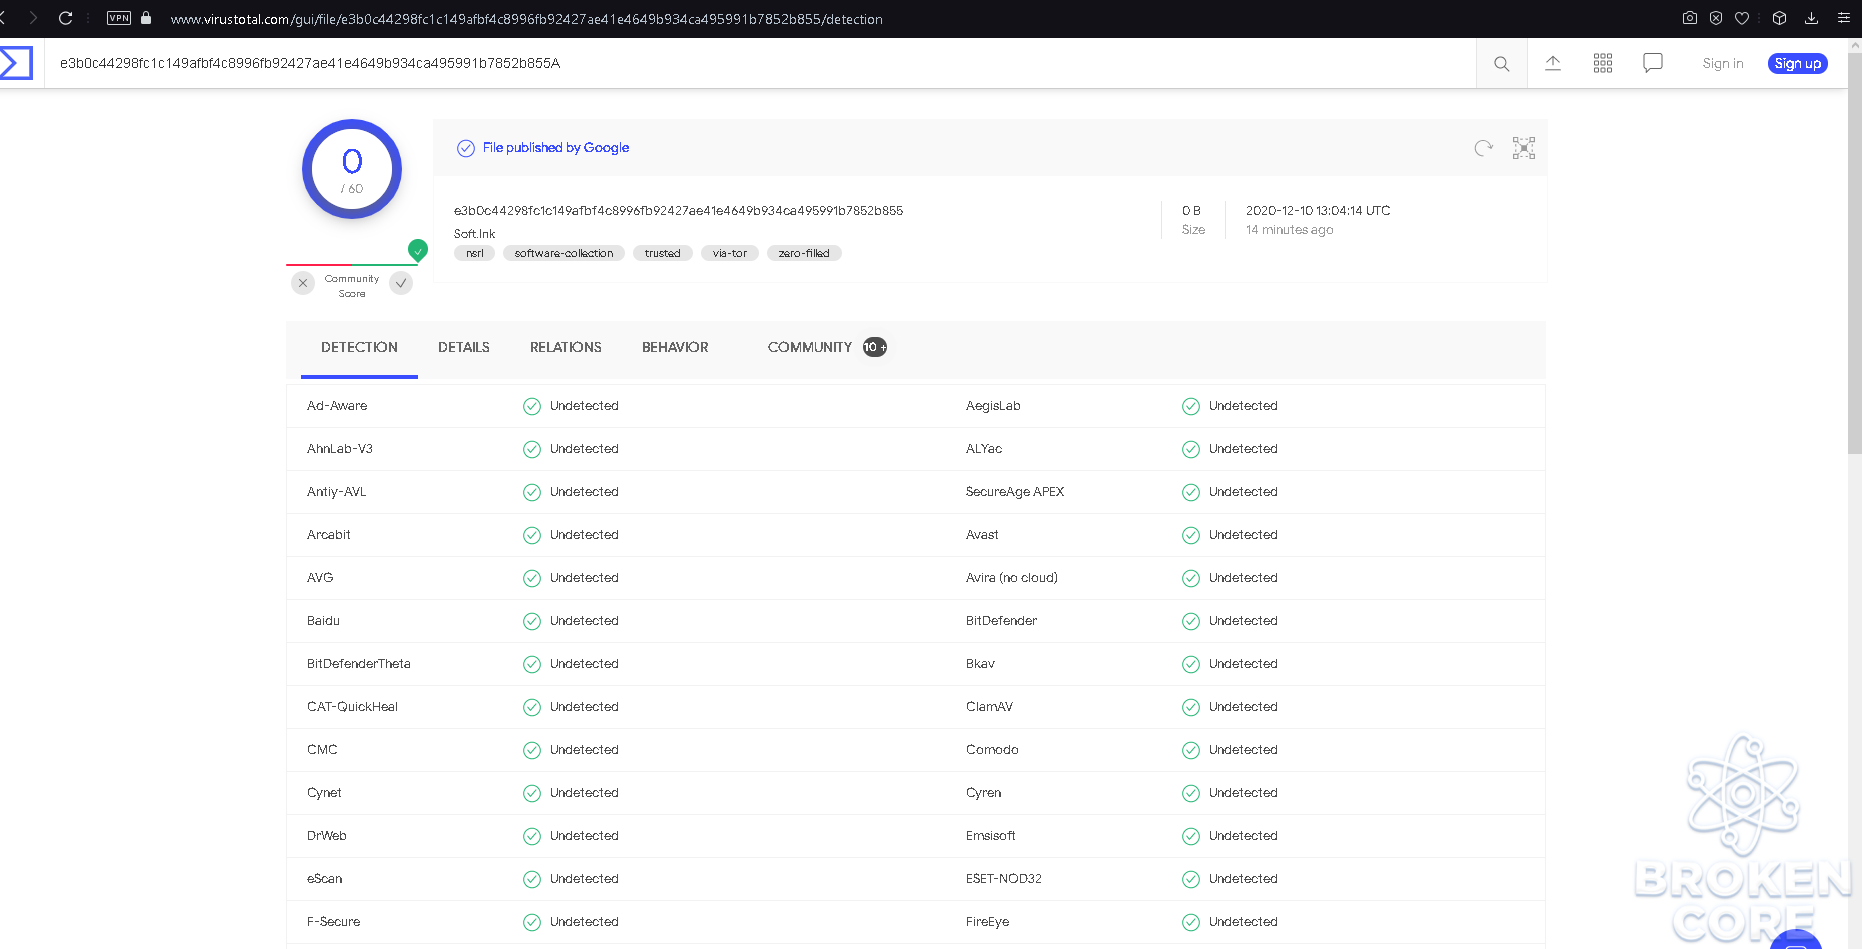Click the ClamAV engine name
Viewport: 1862px width, 949px height.
pyautogui.click(x=989, y=707)
